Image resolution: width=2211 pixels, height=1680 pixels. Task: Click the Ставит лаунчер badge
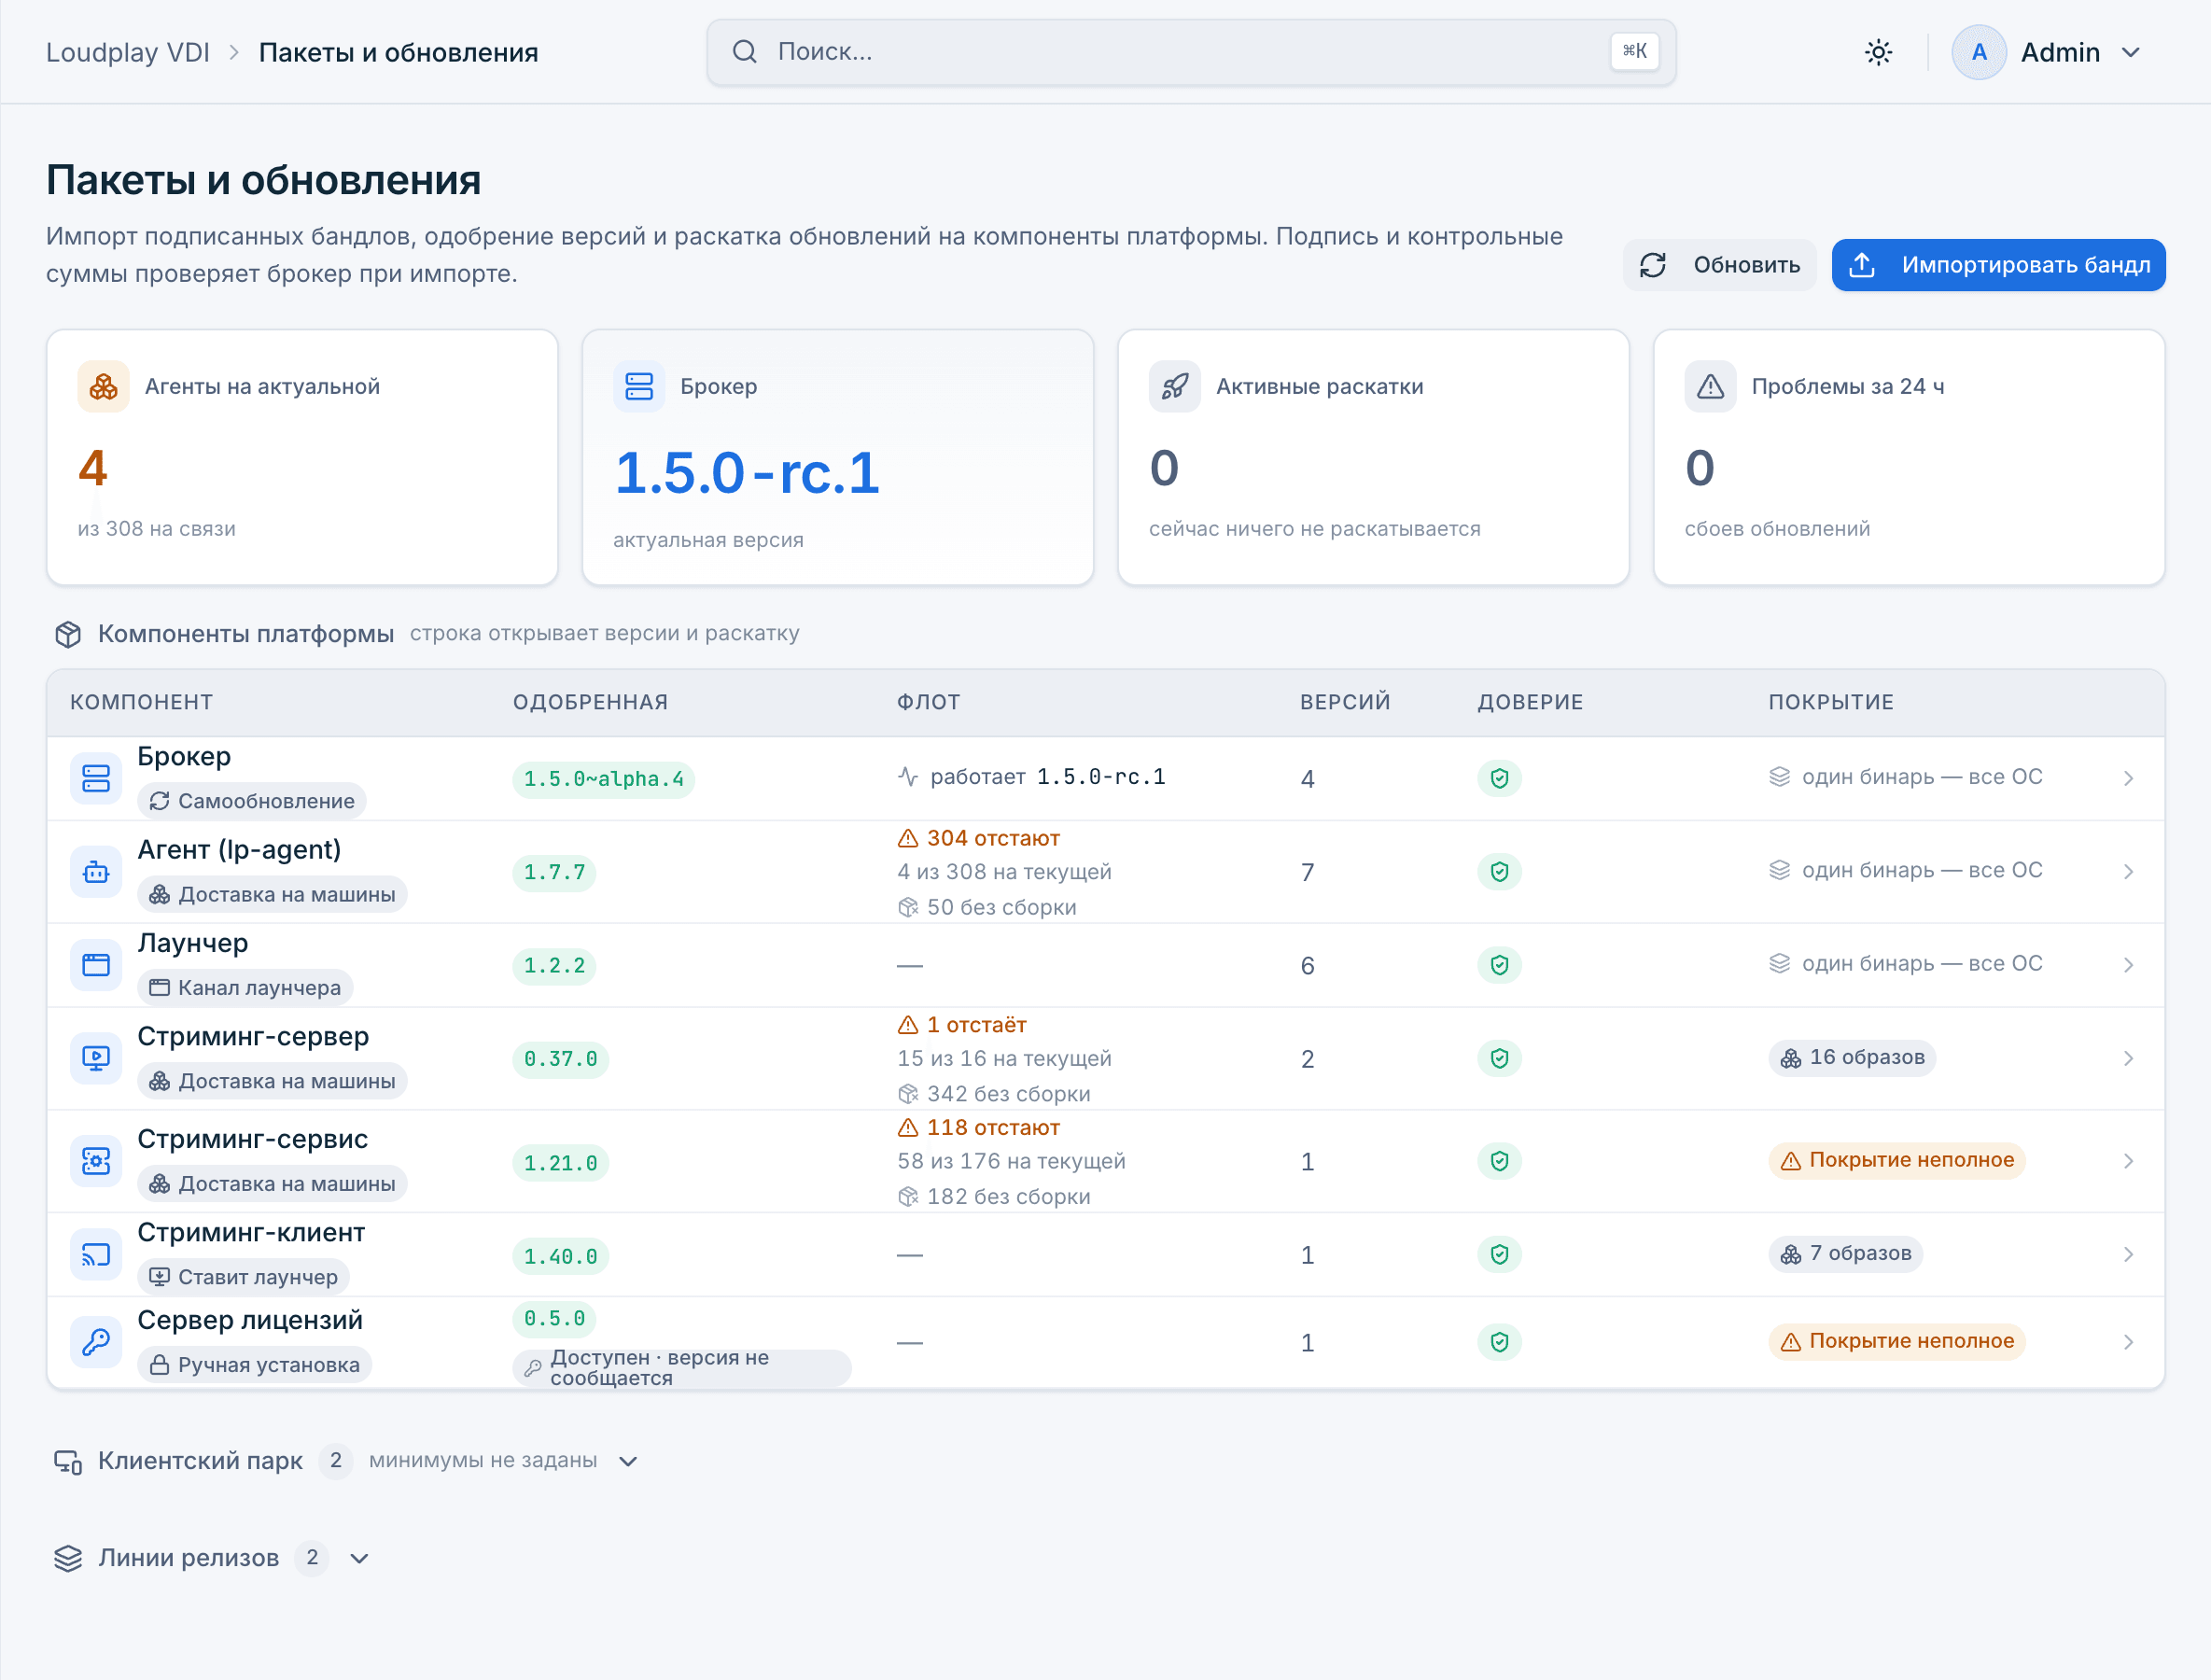[x=244, y=1277]
